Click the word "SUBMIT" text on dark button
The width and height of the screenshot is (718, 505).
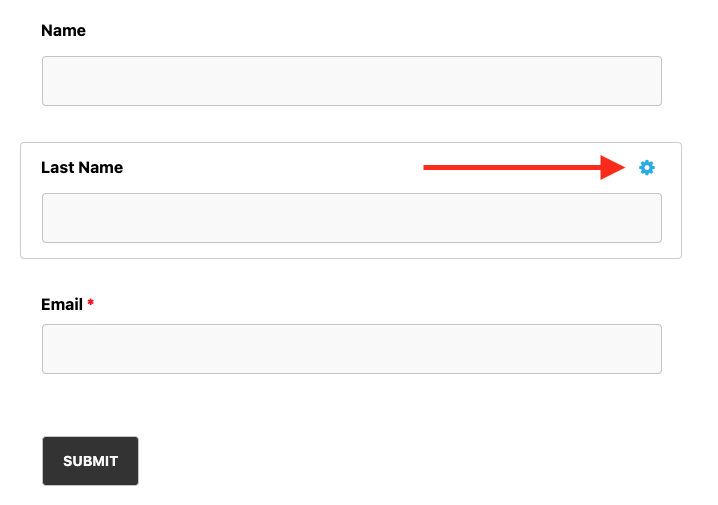coord(90,461)
